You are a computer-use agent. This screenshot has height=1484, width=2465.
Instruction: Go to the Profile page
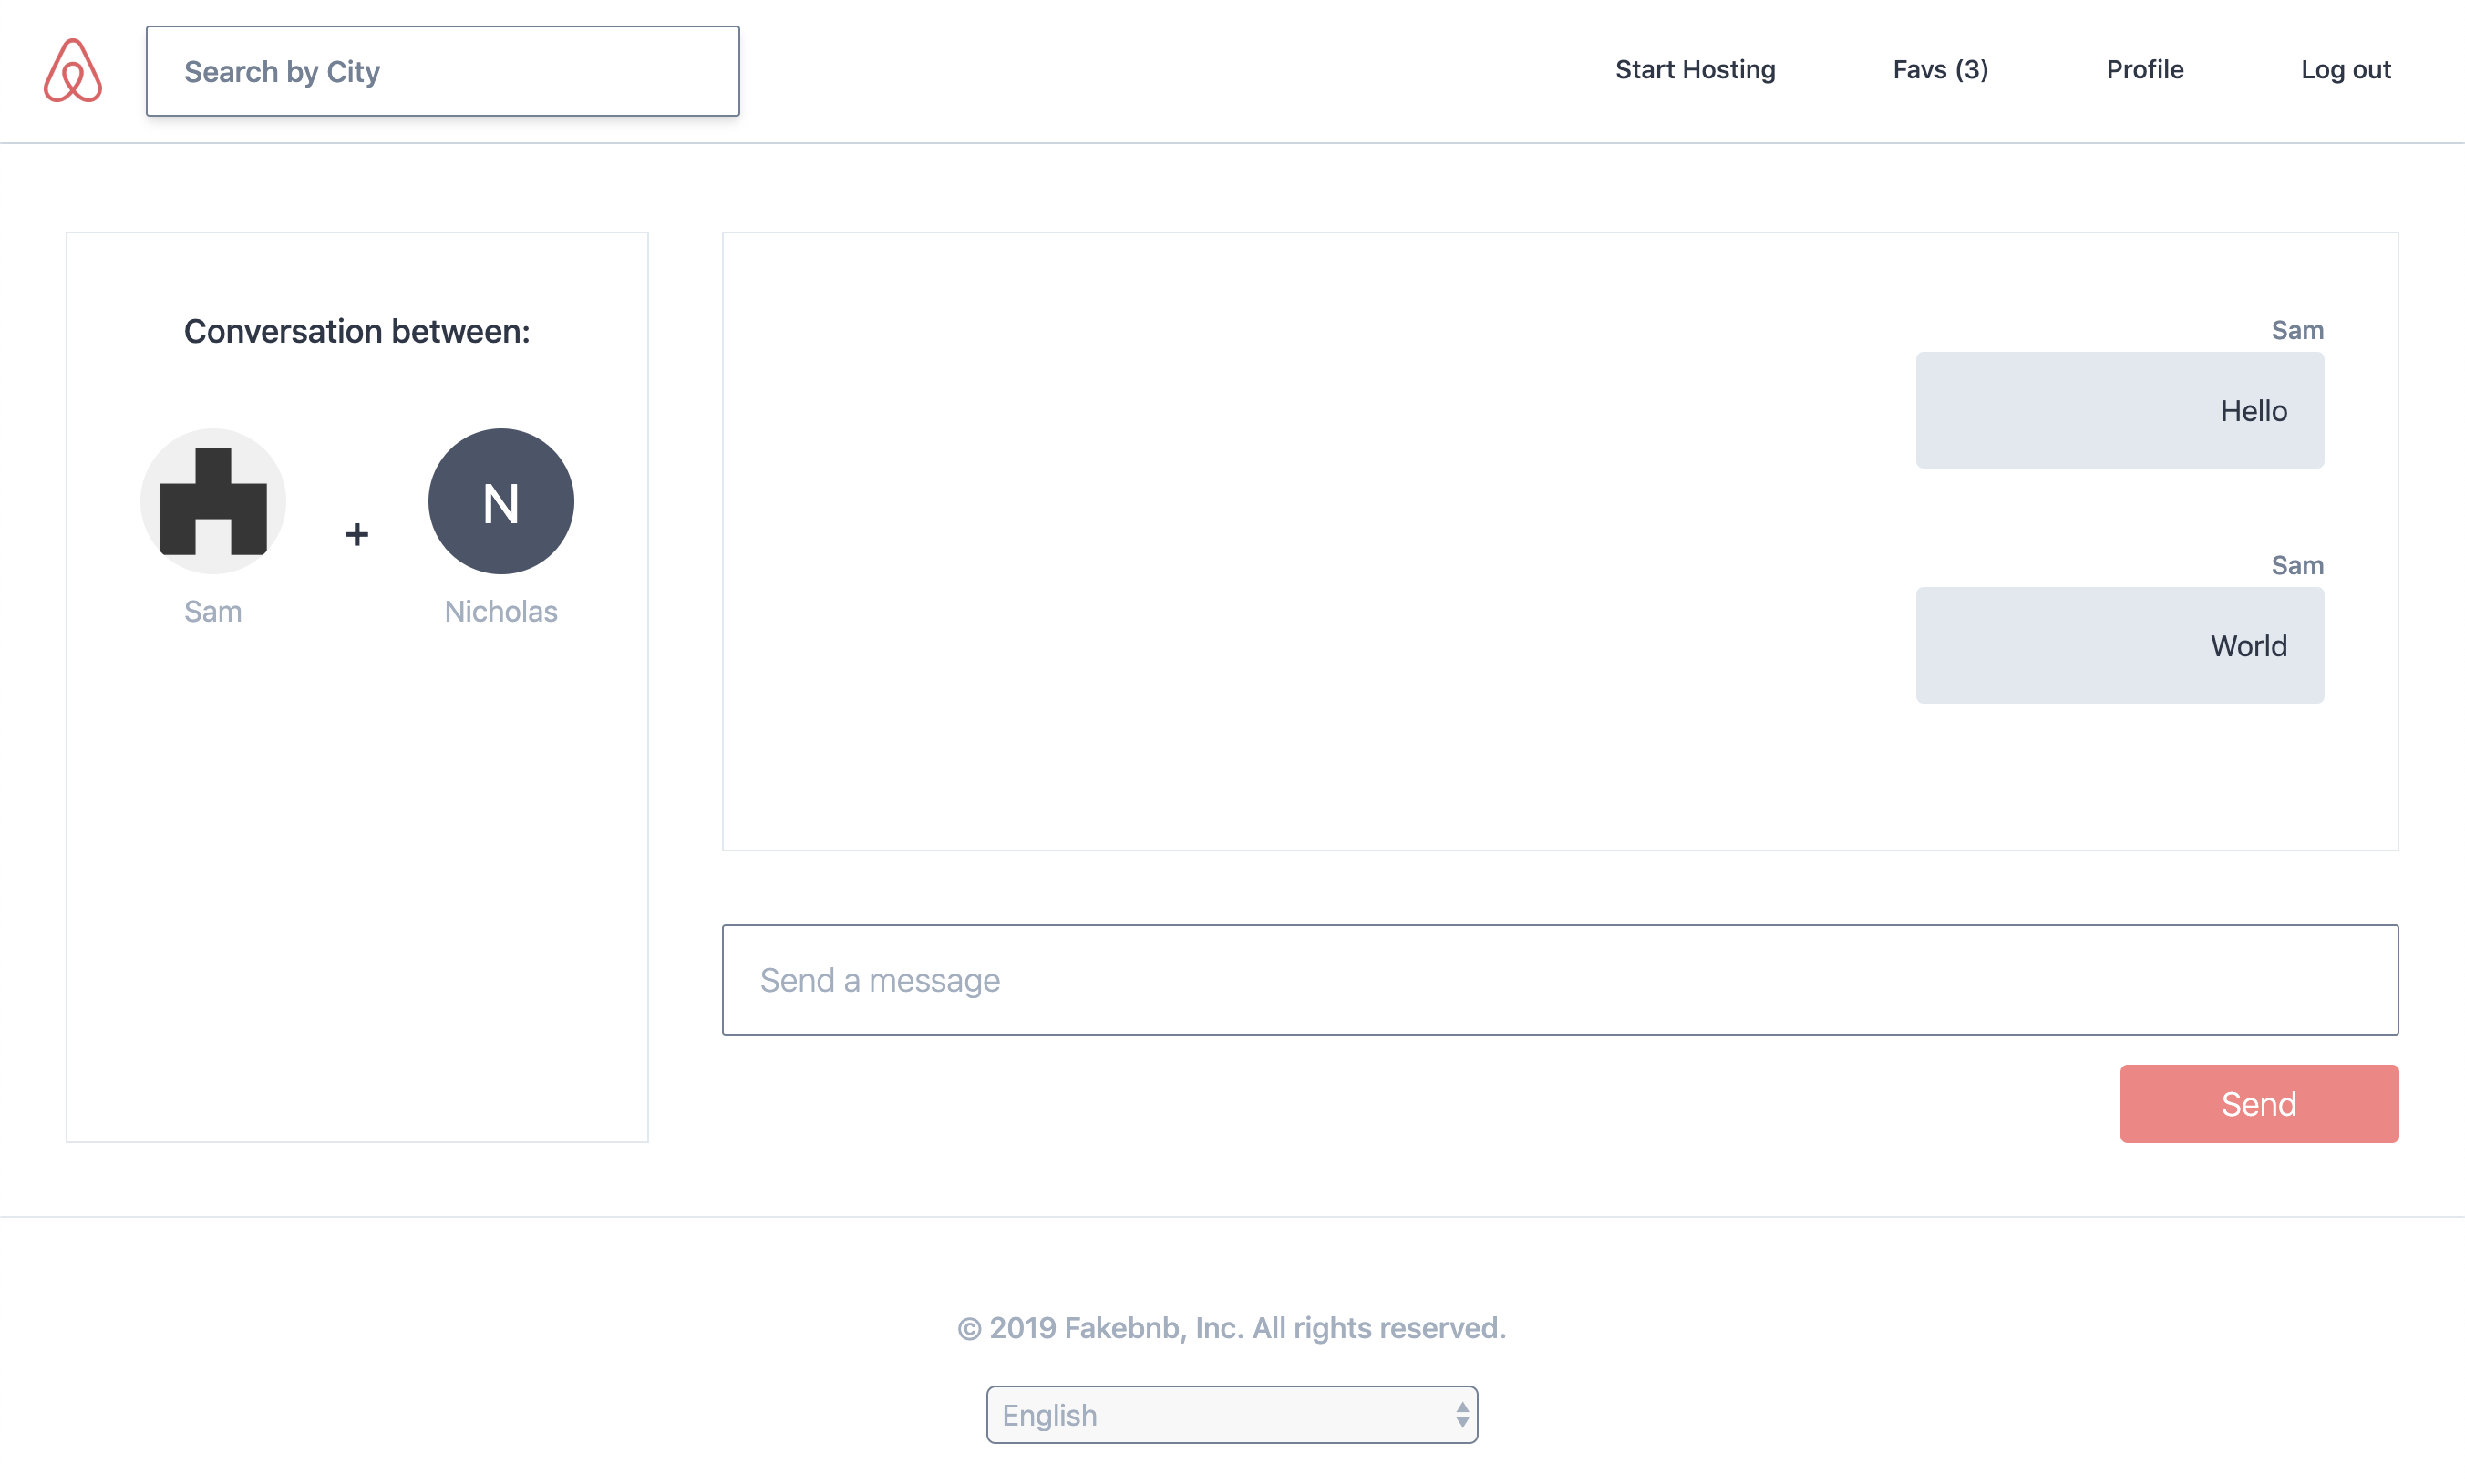pyautogui.click(x=2144, y=70)
